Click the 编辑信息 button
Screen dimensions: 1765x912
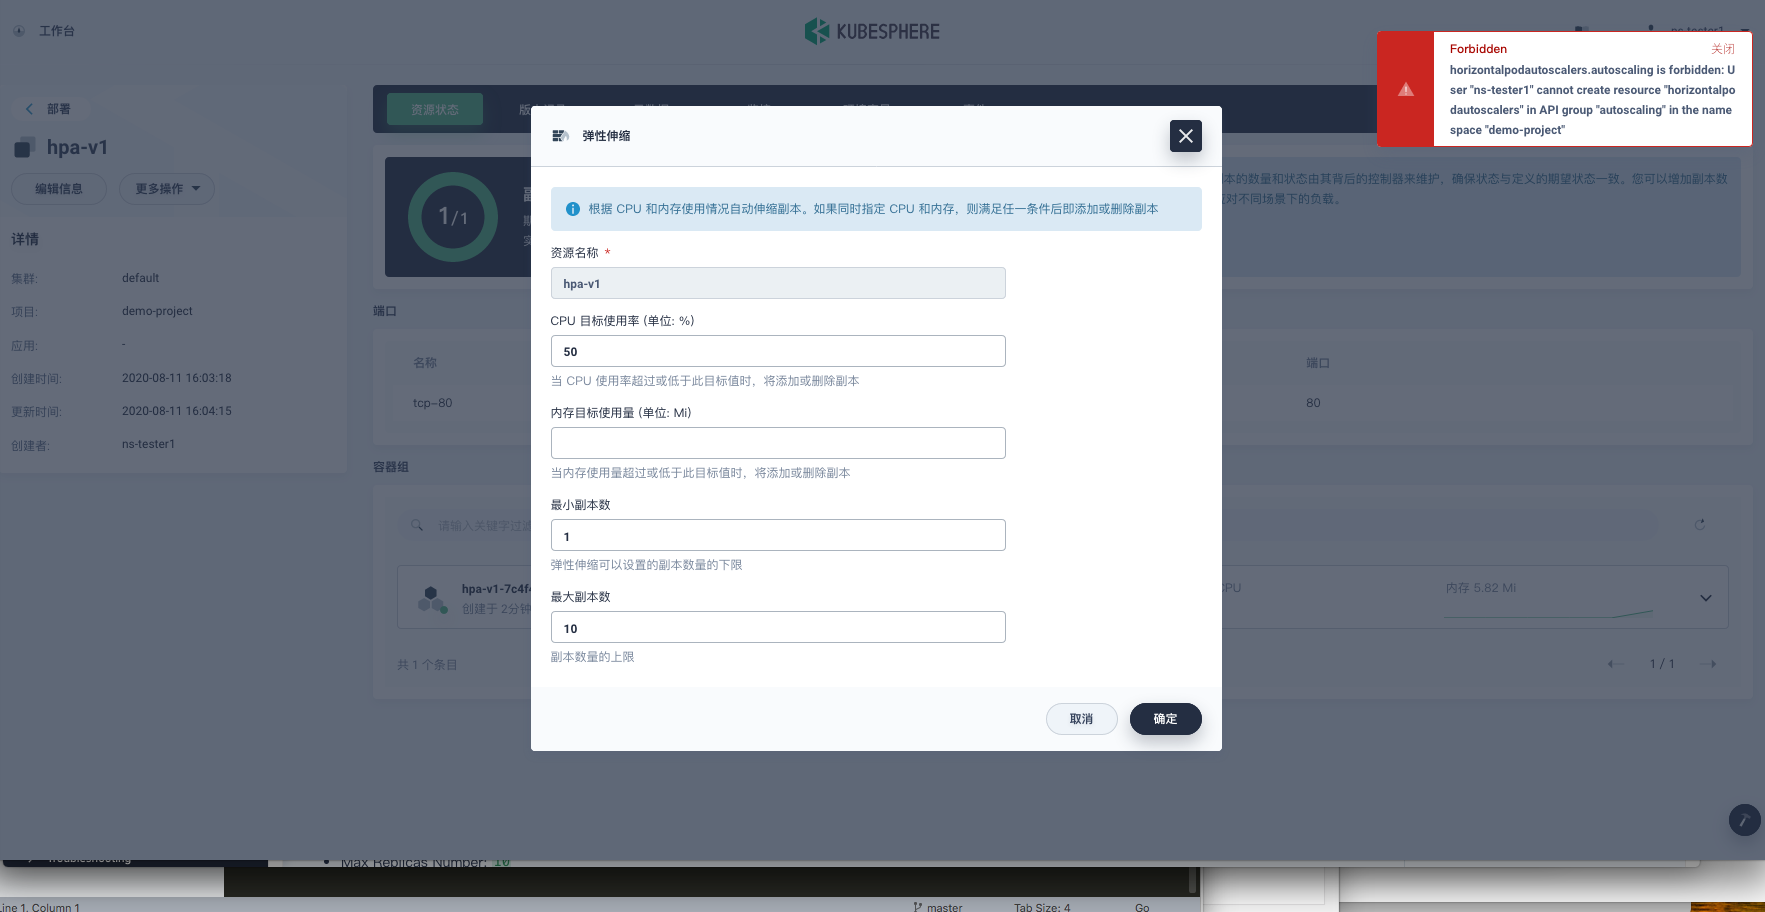click(59, 189)
